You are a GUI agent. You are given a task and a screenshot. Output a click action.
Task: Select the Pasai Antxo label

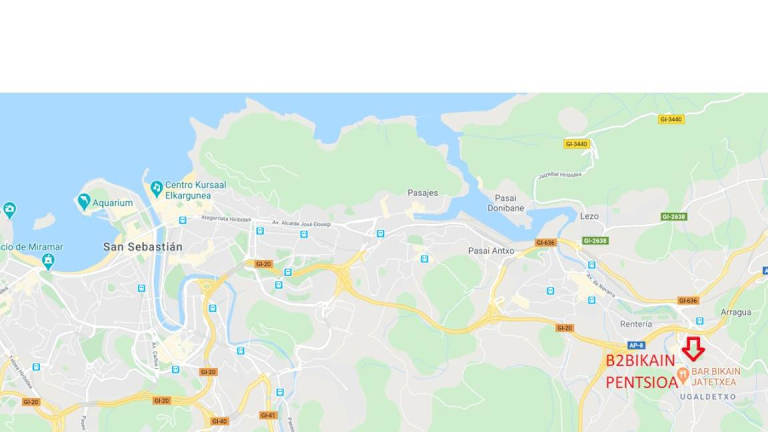point(491,251)
